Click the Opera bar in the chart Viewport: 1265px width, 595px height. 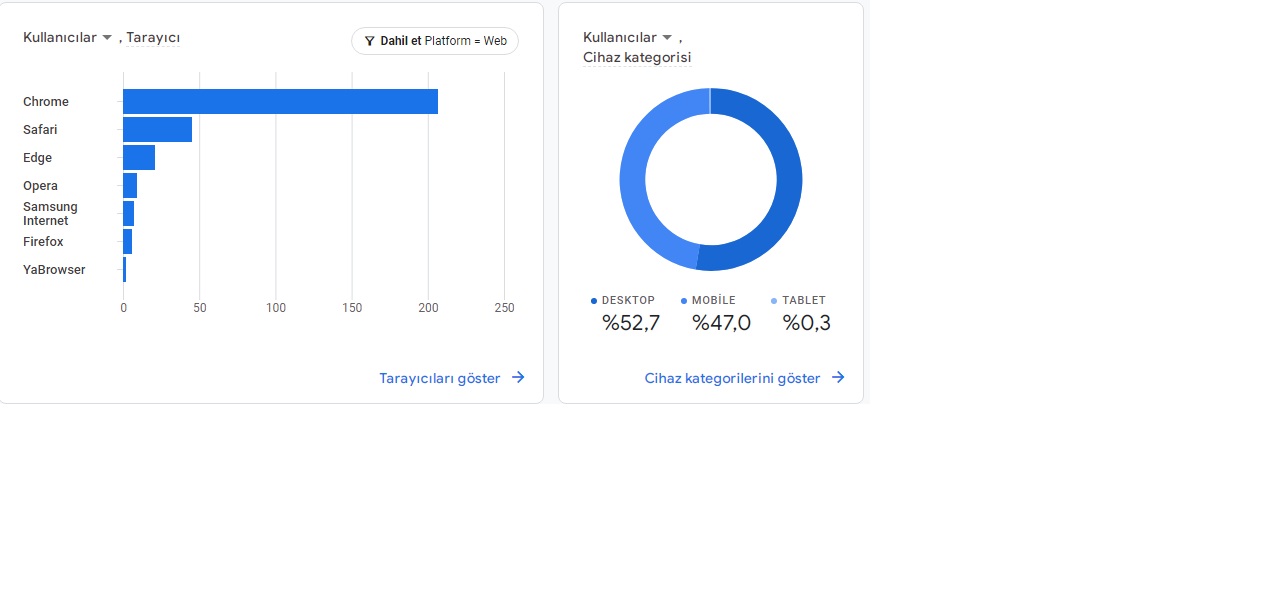point(130,185)
